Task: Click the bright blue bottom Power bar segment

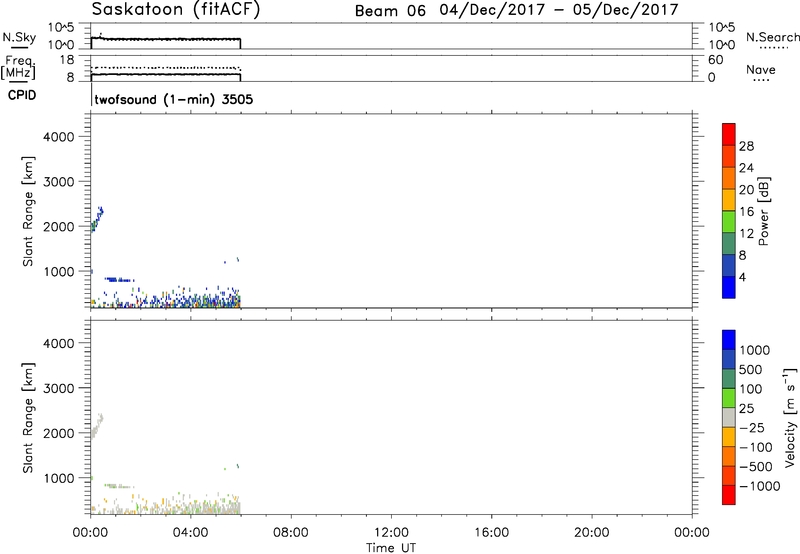Action: [729, 287]
